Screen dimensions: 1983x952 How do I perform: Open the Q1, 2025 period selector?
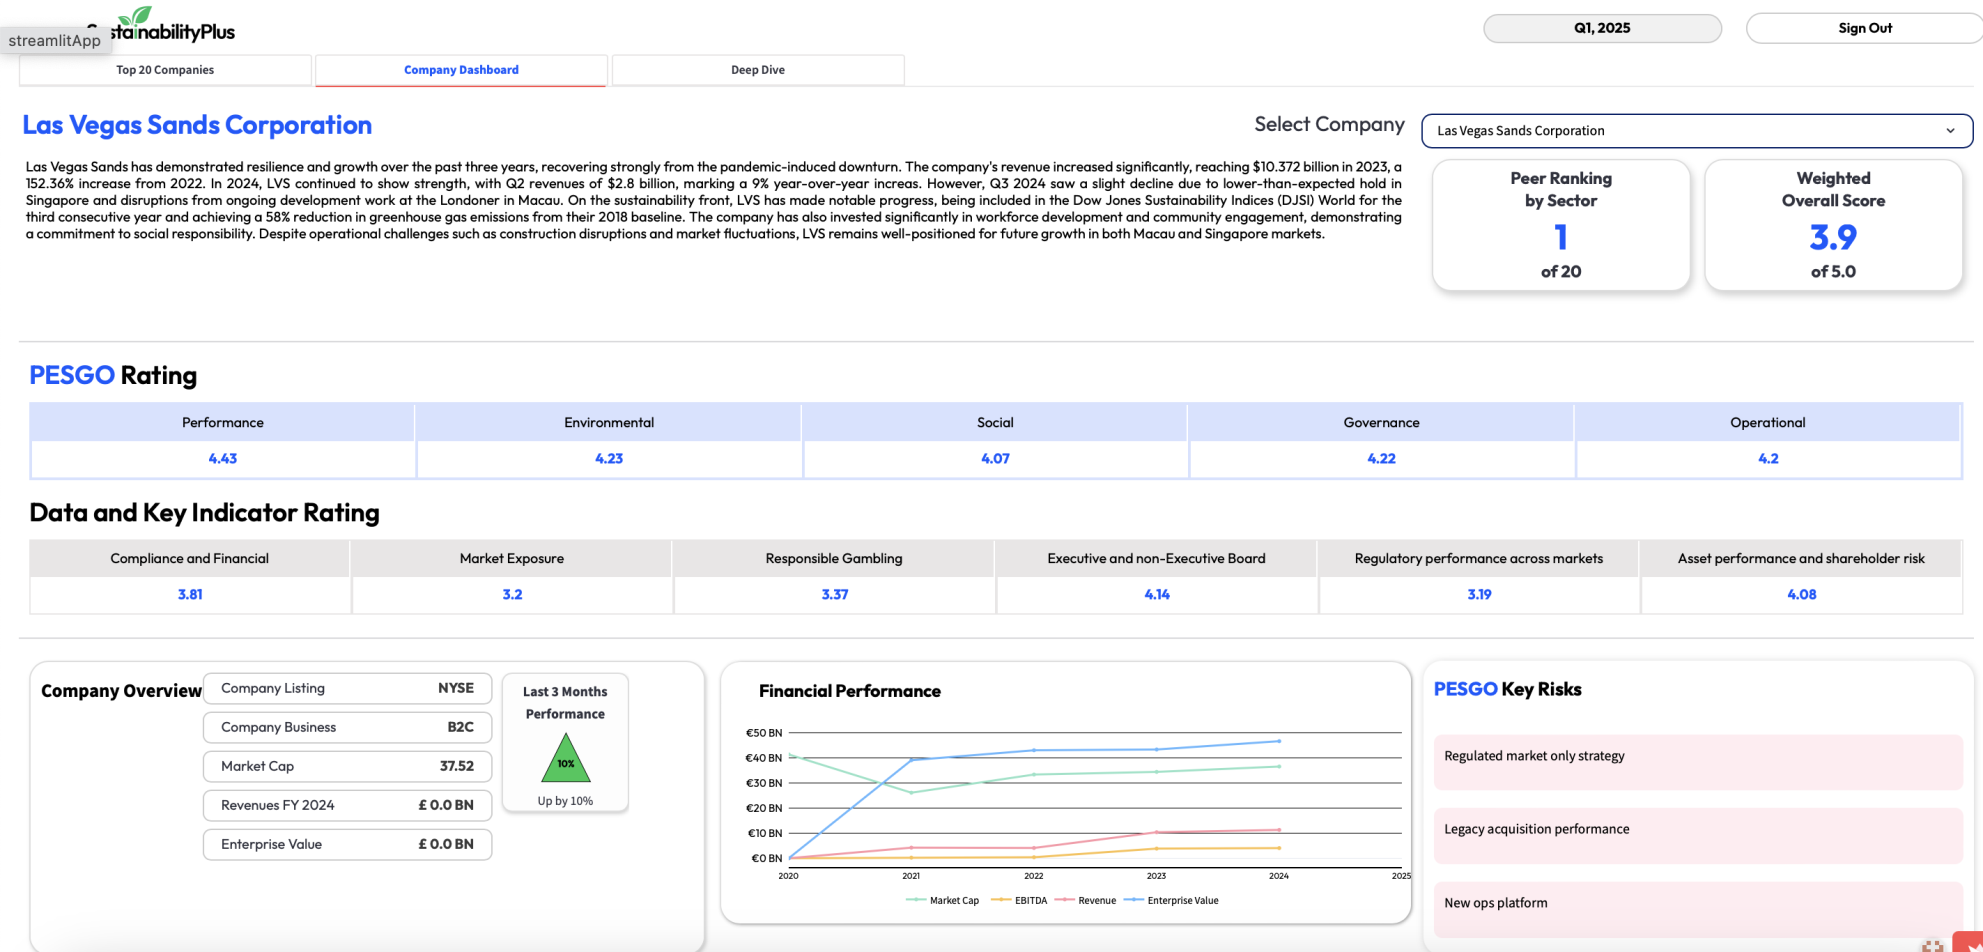pos(1601,28)
